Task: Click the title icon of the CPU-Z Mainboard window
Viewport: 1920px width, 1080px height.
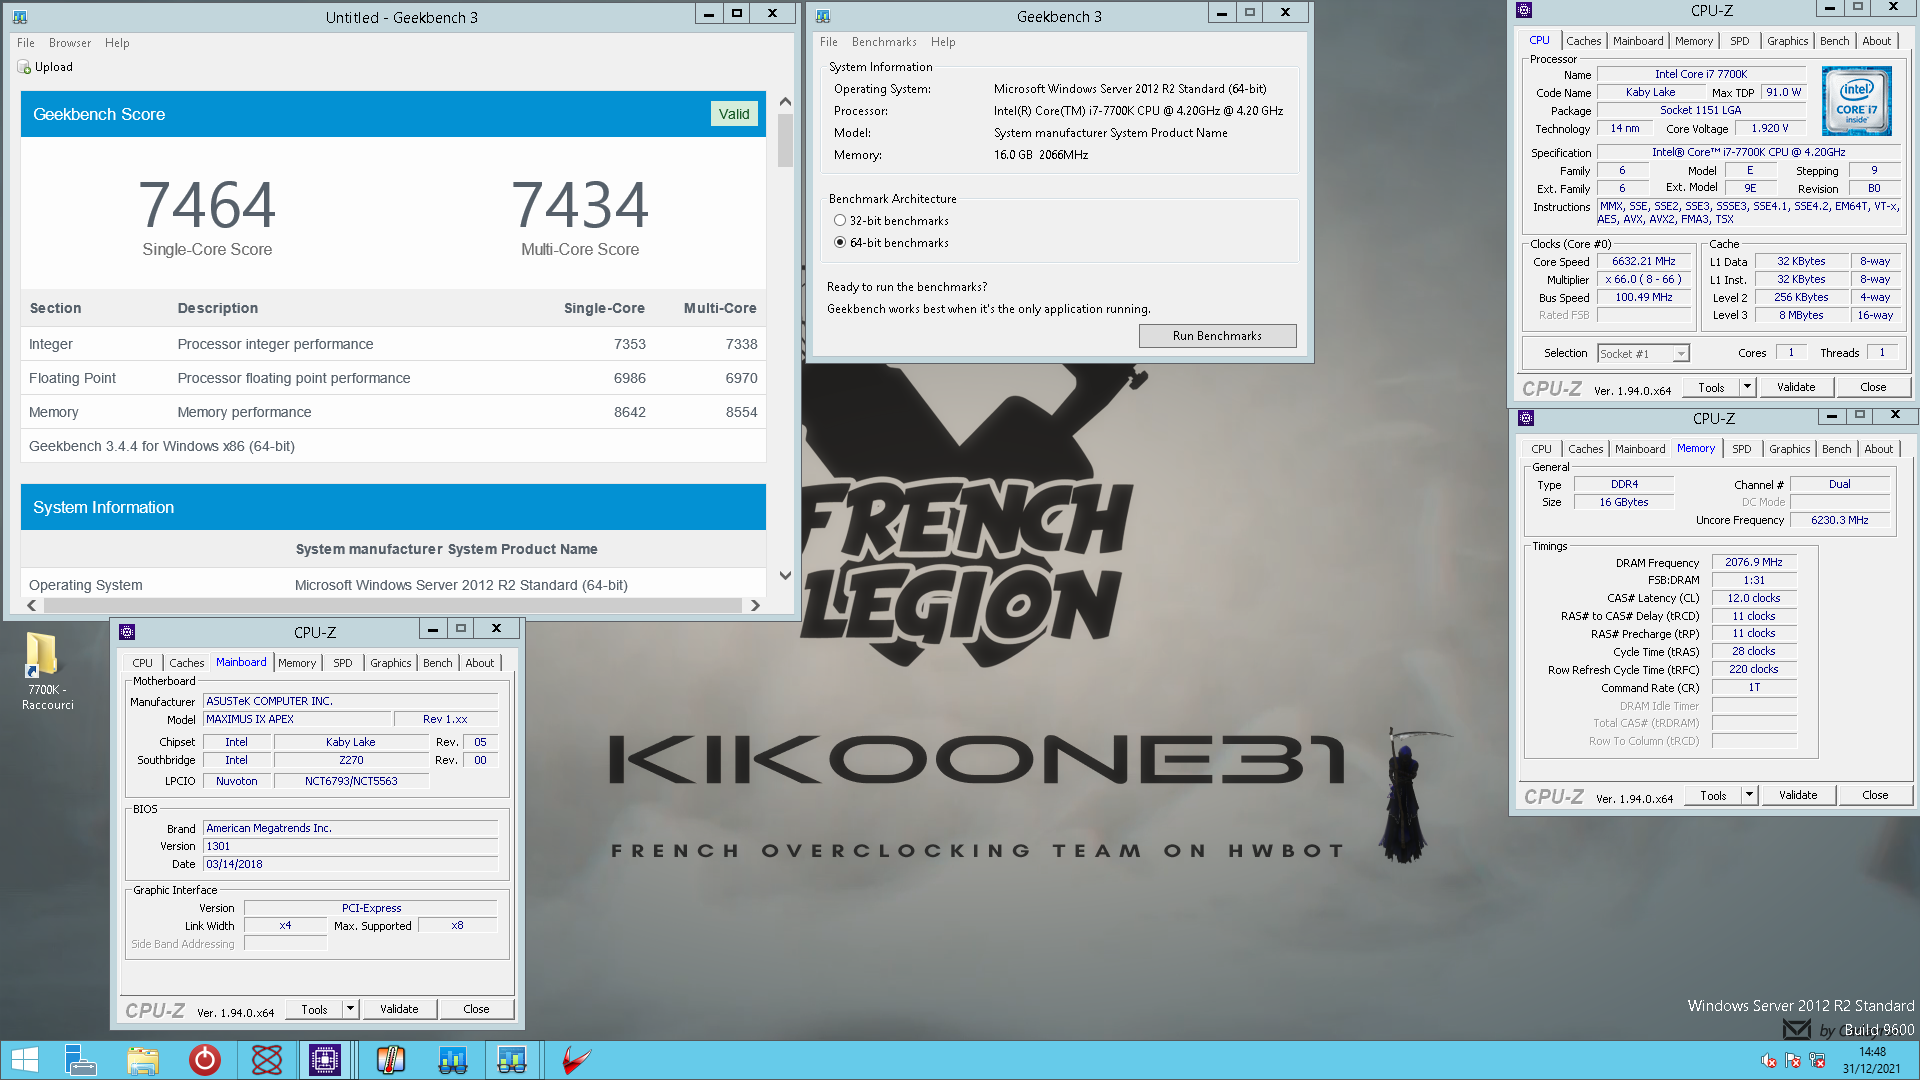Action: pyautogui.click(x=127, y=632)
